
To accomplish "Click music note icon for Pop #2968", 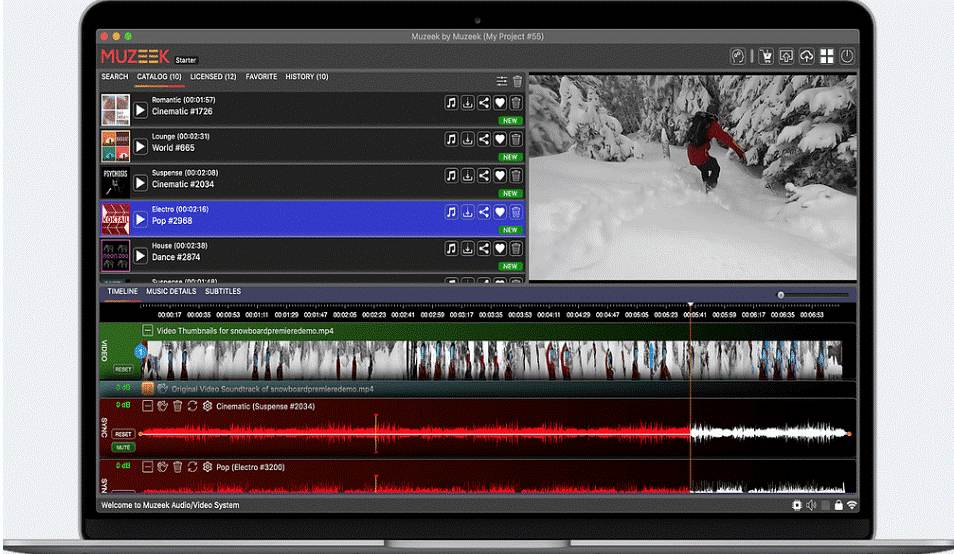I will [451, 212].
